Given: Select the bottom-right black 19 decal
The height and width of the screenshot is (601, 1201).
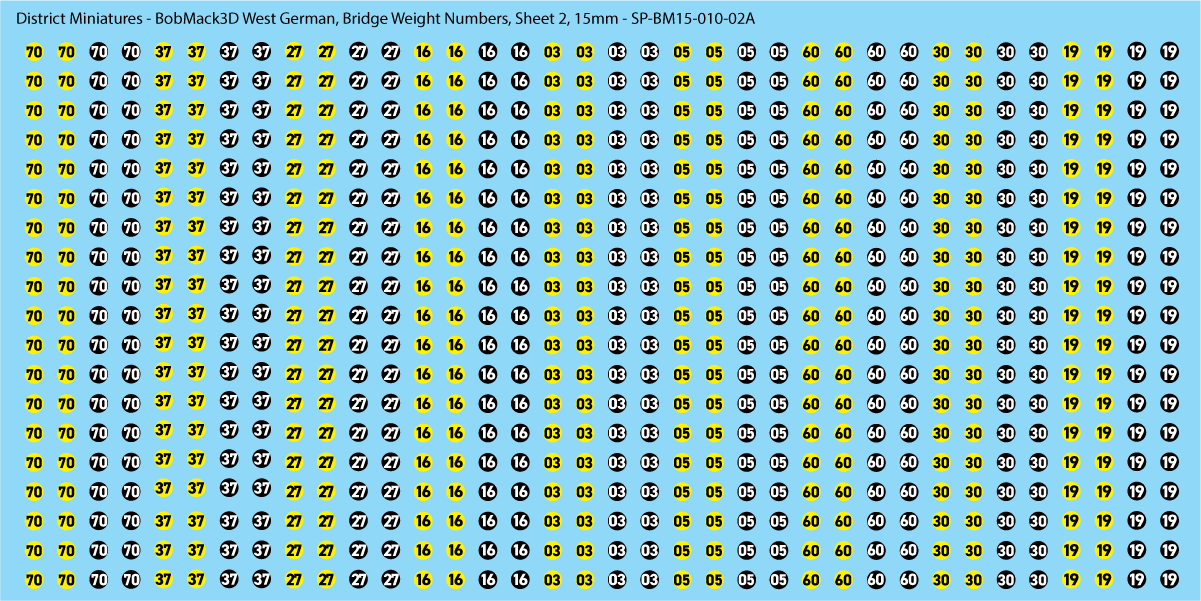Looking at the screenshot, I should [x=1168, y=579].
